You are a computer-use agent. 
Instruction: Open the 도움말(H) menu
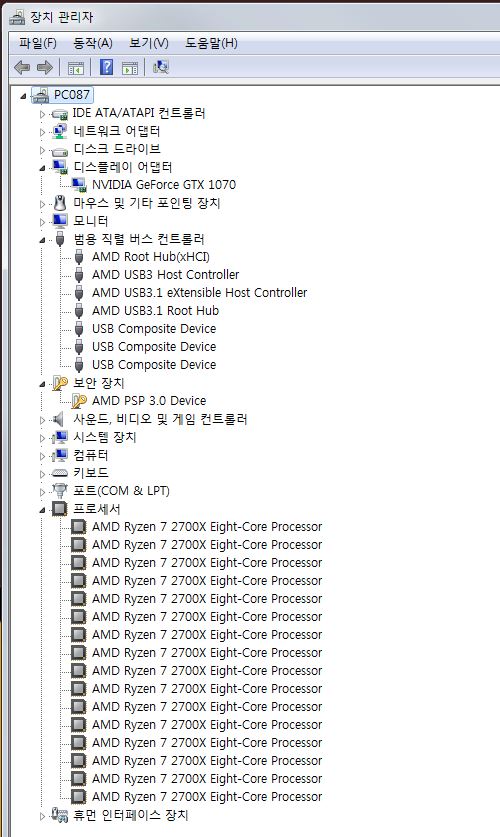pyautogui.click(x=211, y=43)
